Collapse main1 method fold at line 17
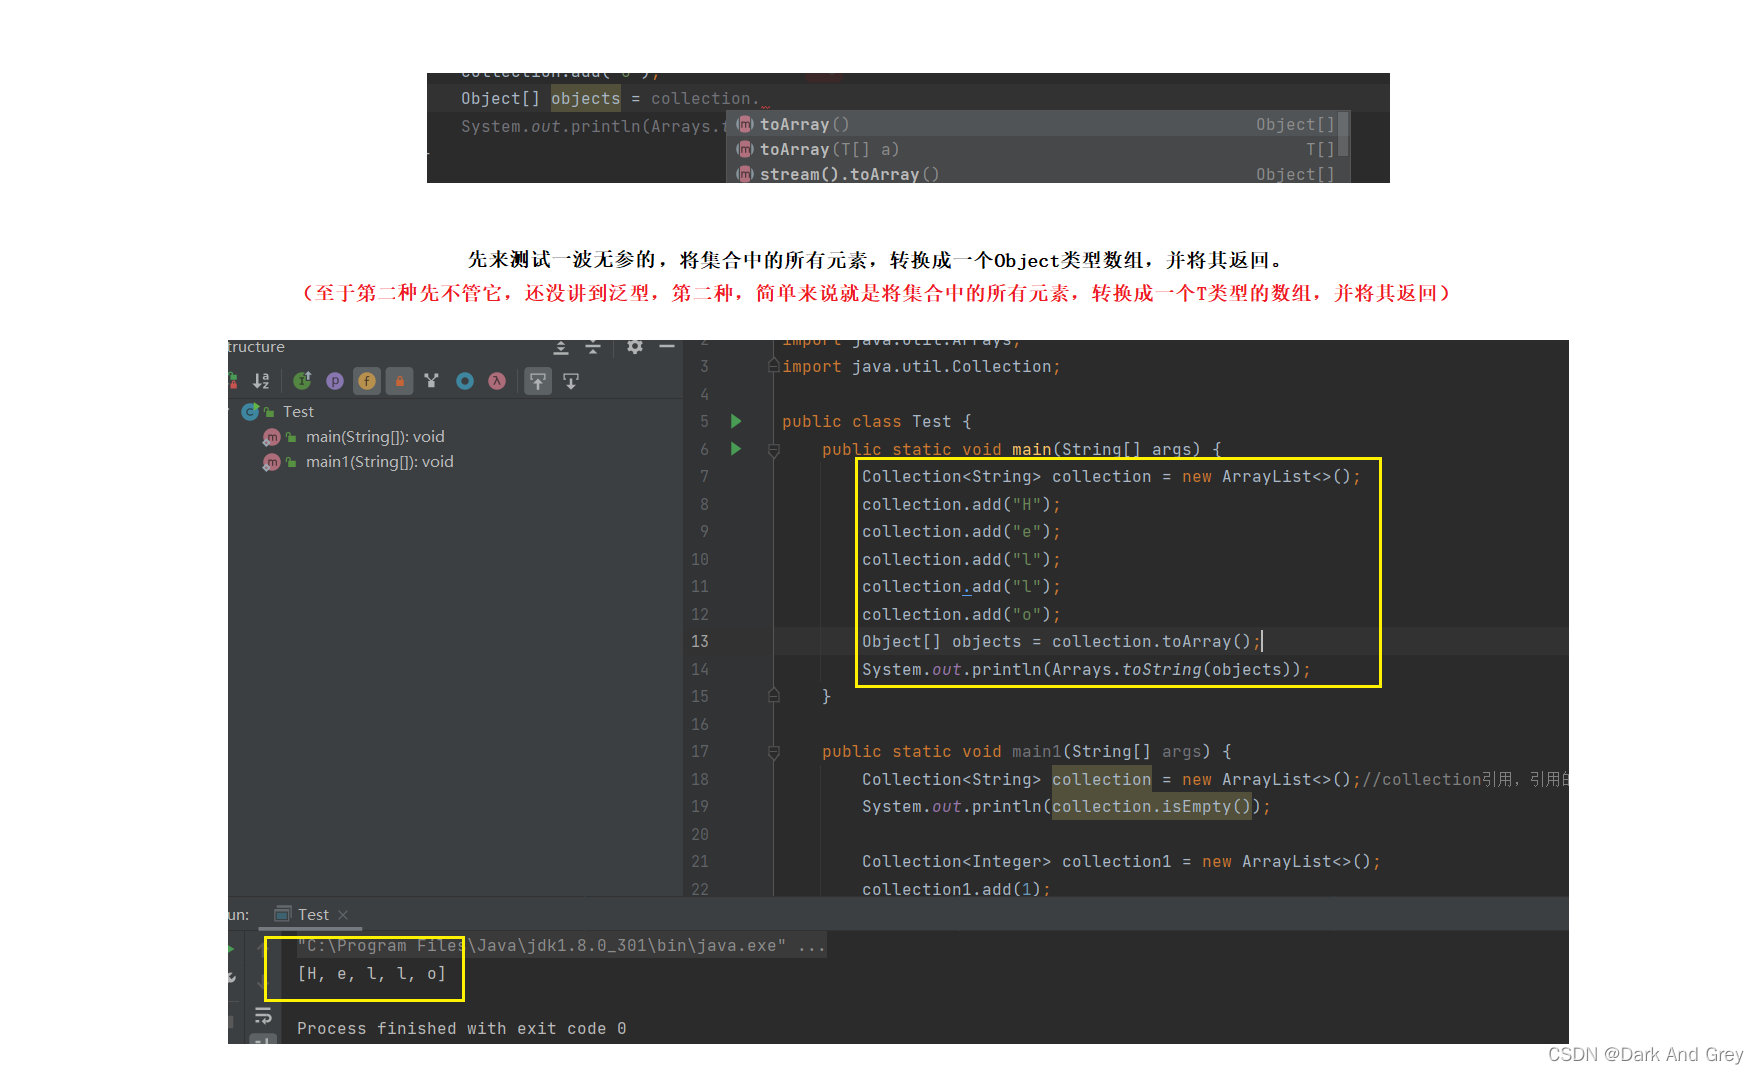Viewport: 1759px width, 1074px height. [x=773, y=752]
